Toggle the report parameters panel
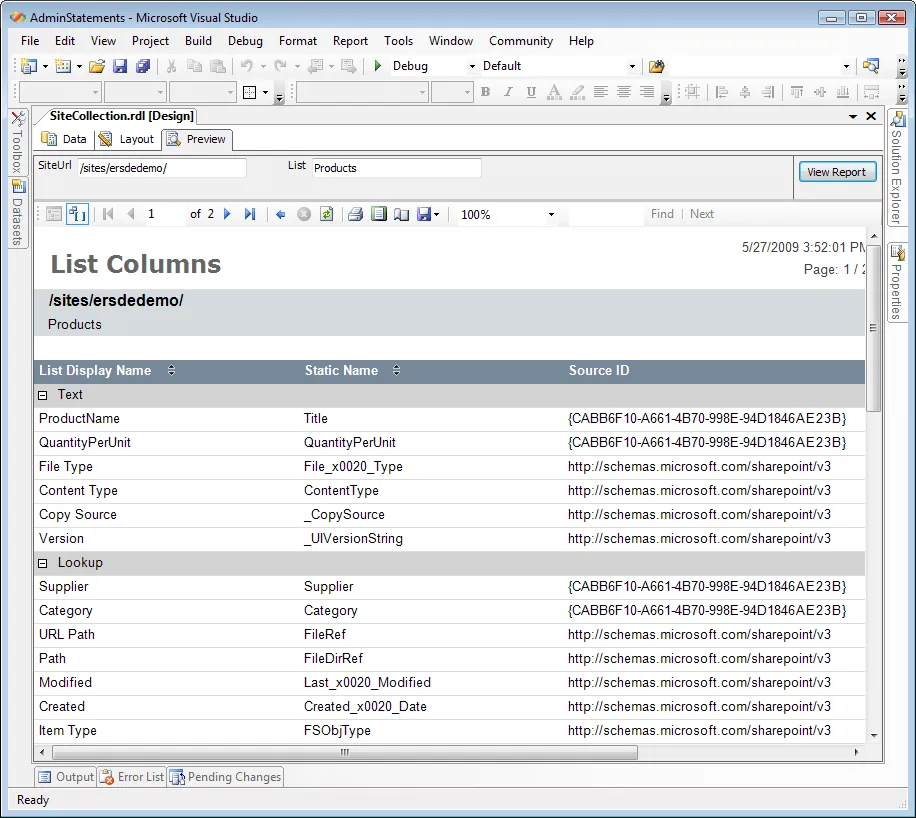The width and height of the screenshot is (916, 818). 77,213
